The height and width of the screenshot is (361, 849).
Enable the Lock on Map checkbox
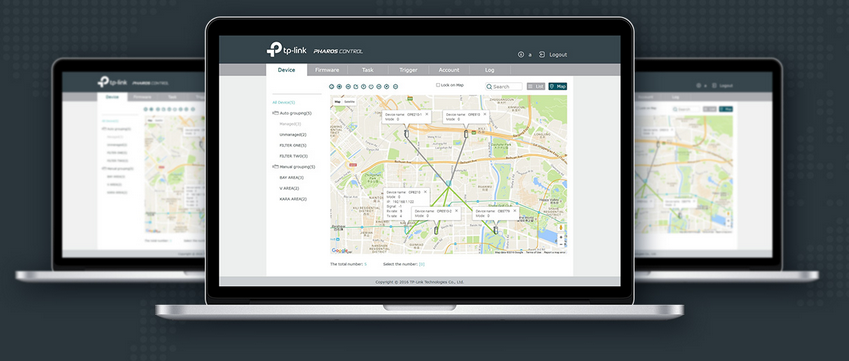(438, 85)
